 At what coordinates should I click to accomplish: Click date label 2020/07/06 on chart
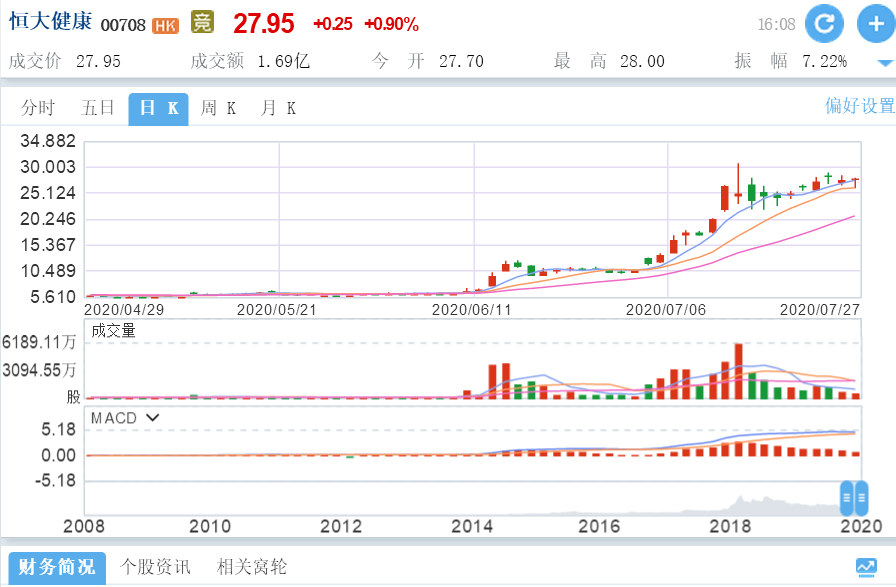[666, 310]
